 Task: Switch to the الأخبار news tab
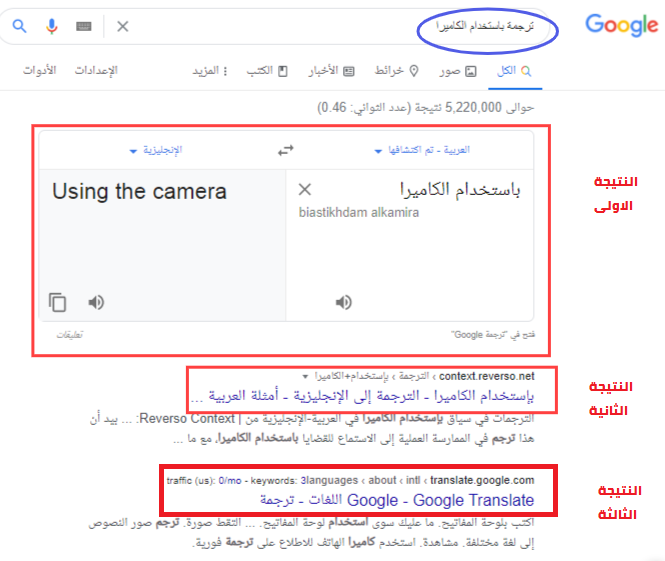[332, 71]
